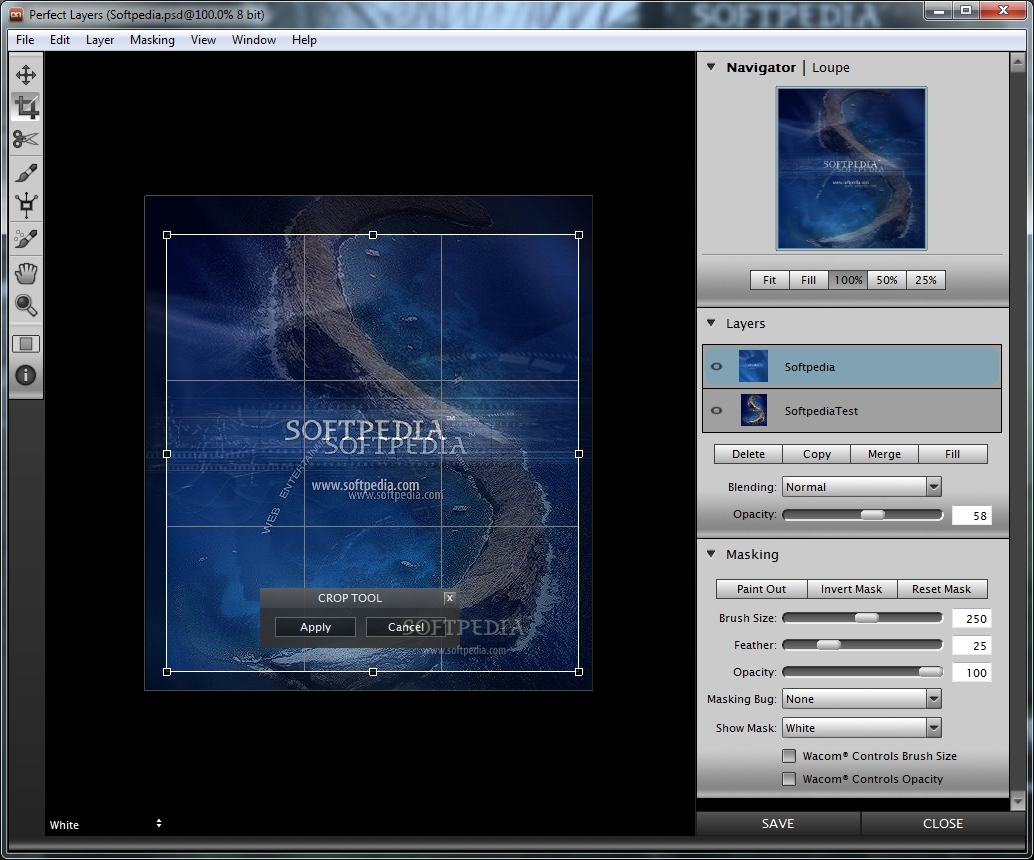The height and width of the screenshot is (860, 1034).
Task: Click the Fill layer button
Action: (953, 454)
